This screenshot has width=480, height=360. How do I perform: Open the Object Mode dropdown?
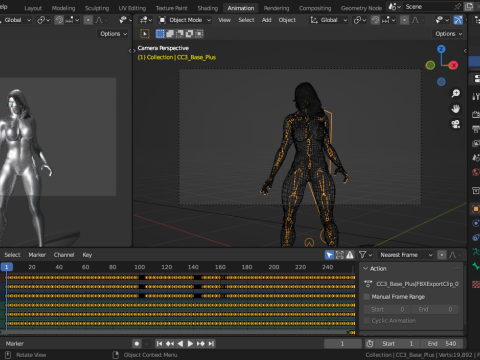[x=185, y=20]
